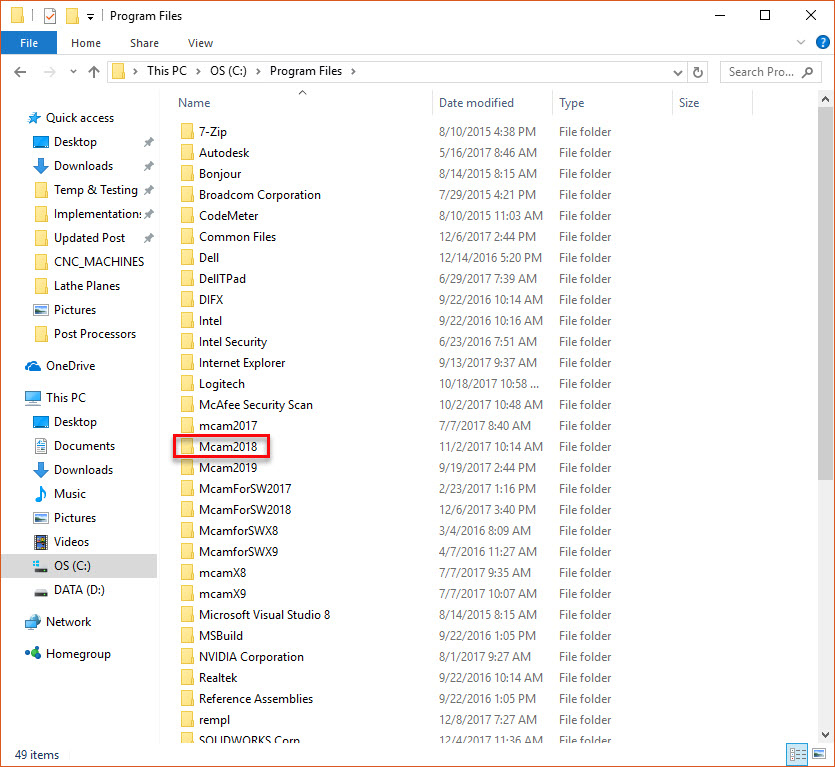
Task: Switch to large icons view in status bar
Action: point(819,754)
